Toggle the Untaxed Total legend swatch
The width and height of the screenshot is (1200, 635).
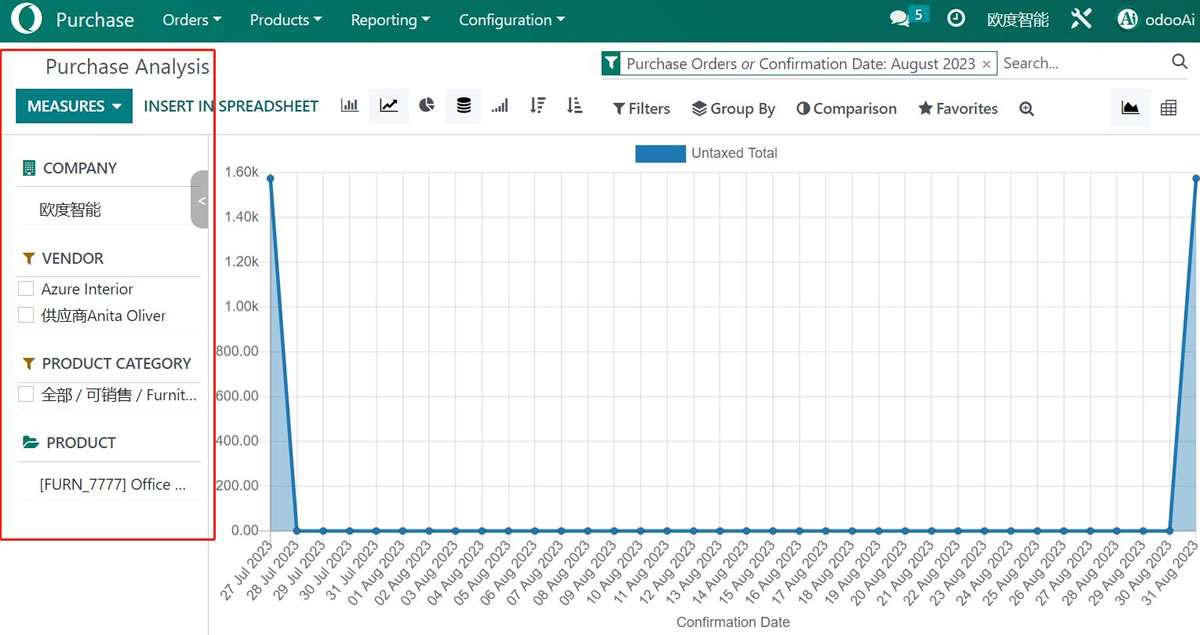coord(658,153)
